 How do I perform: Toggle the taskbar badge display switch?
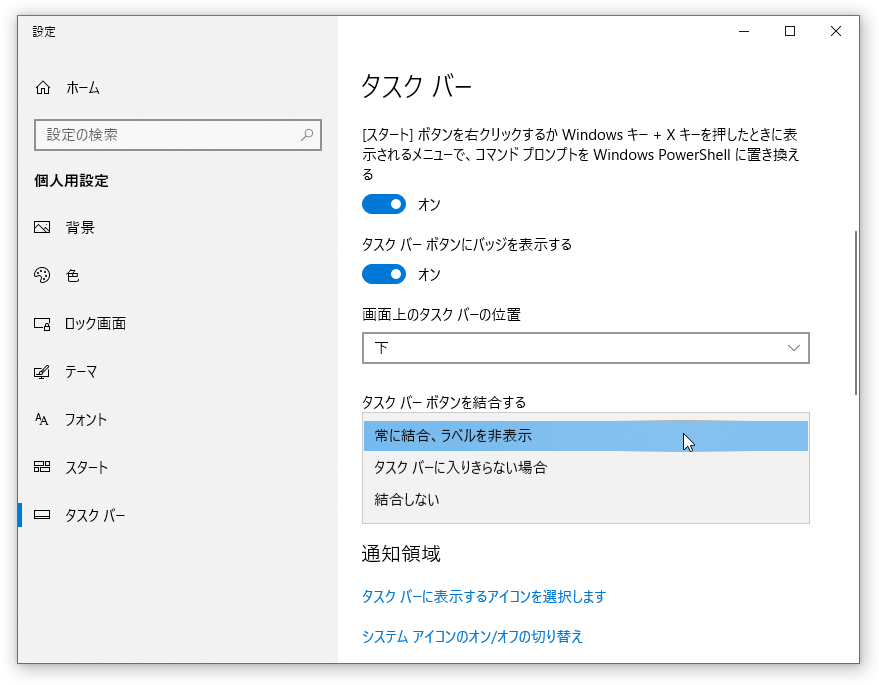pyautogui.click(x=384, y=274)
